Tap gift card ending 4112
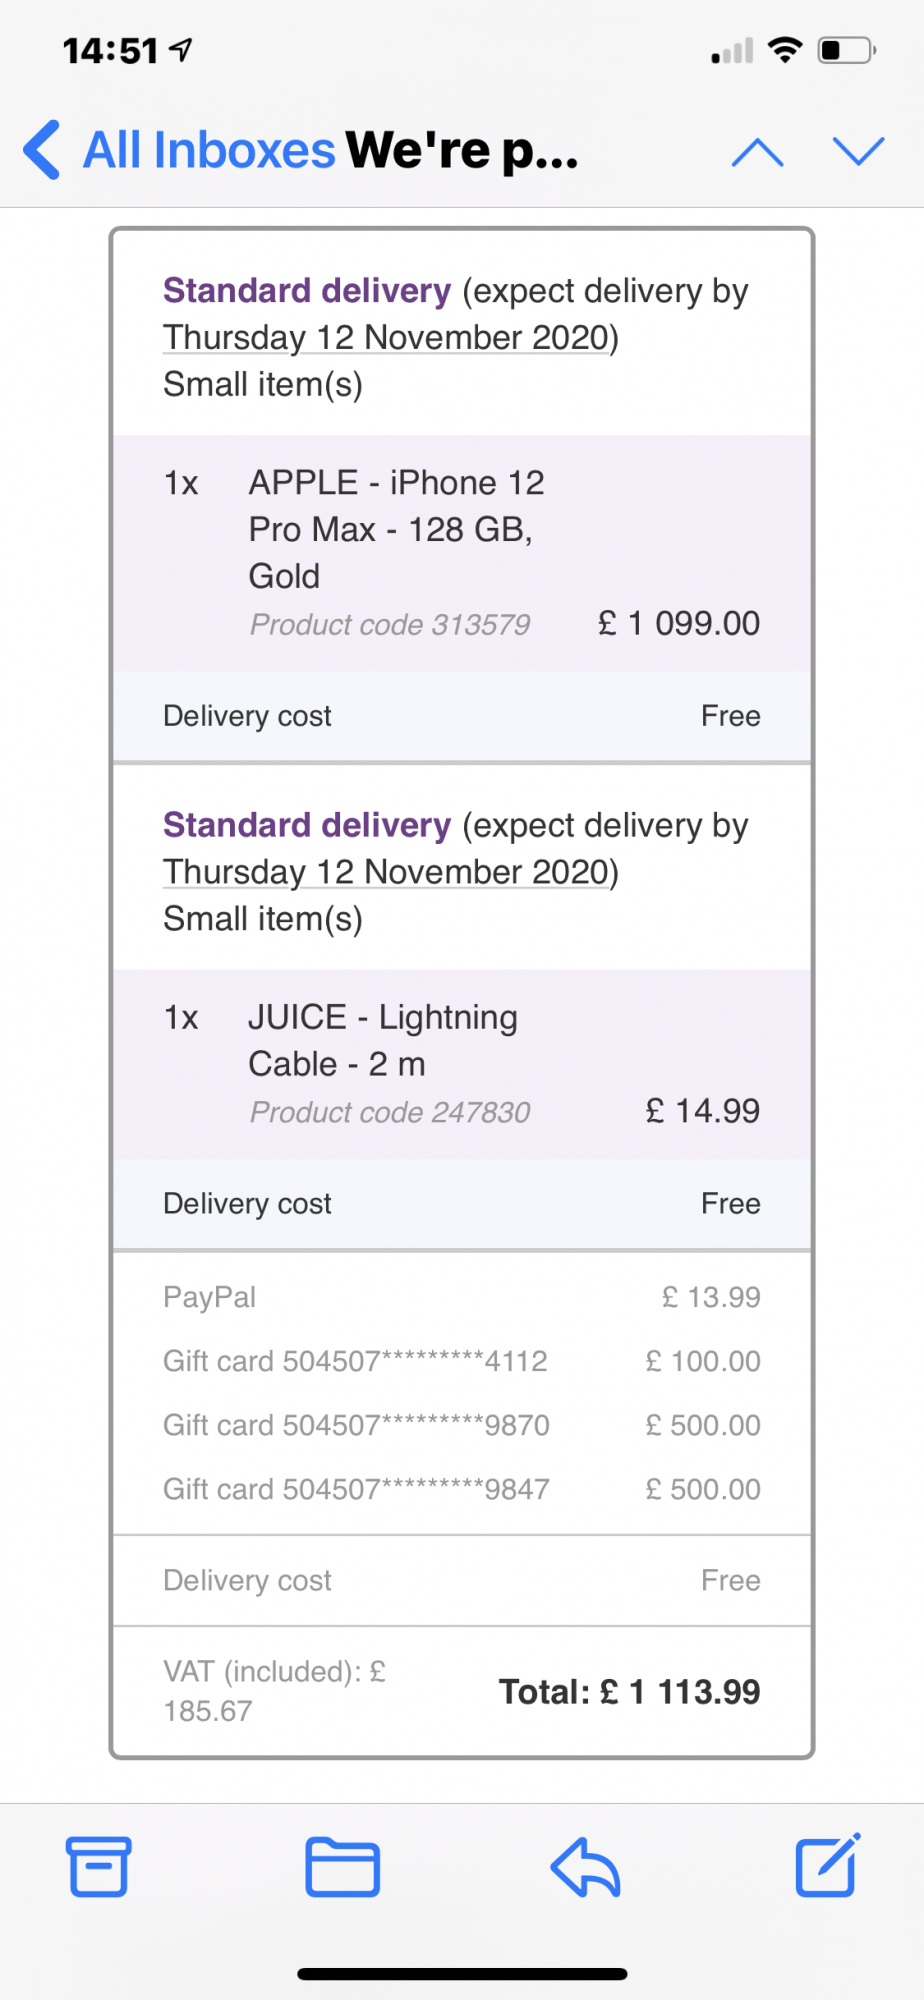This screenshot has width=924, height=2000. tap(355, 1361)
